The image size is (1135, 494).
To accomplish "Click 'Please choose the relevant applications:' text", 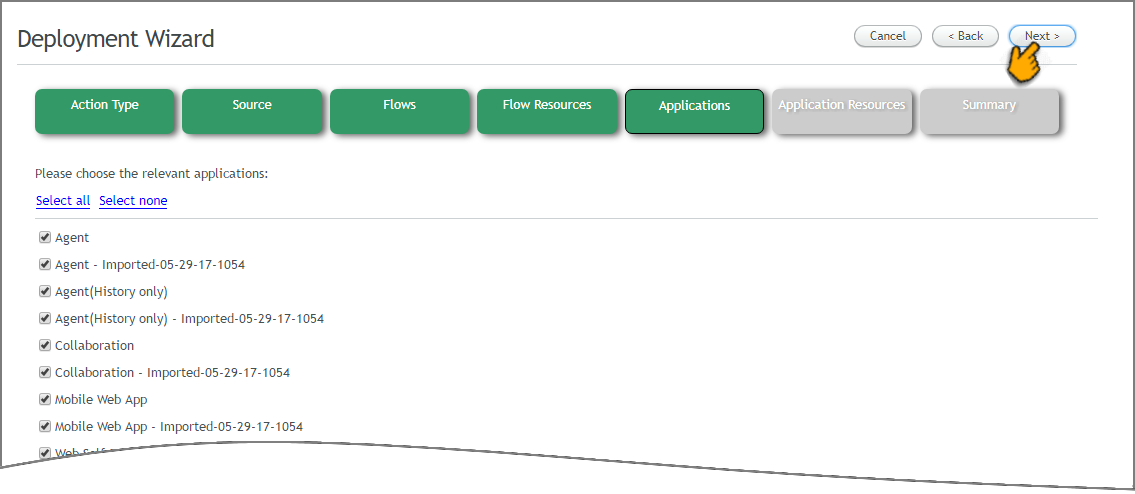I will [151, 174].
